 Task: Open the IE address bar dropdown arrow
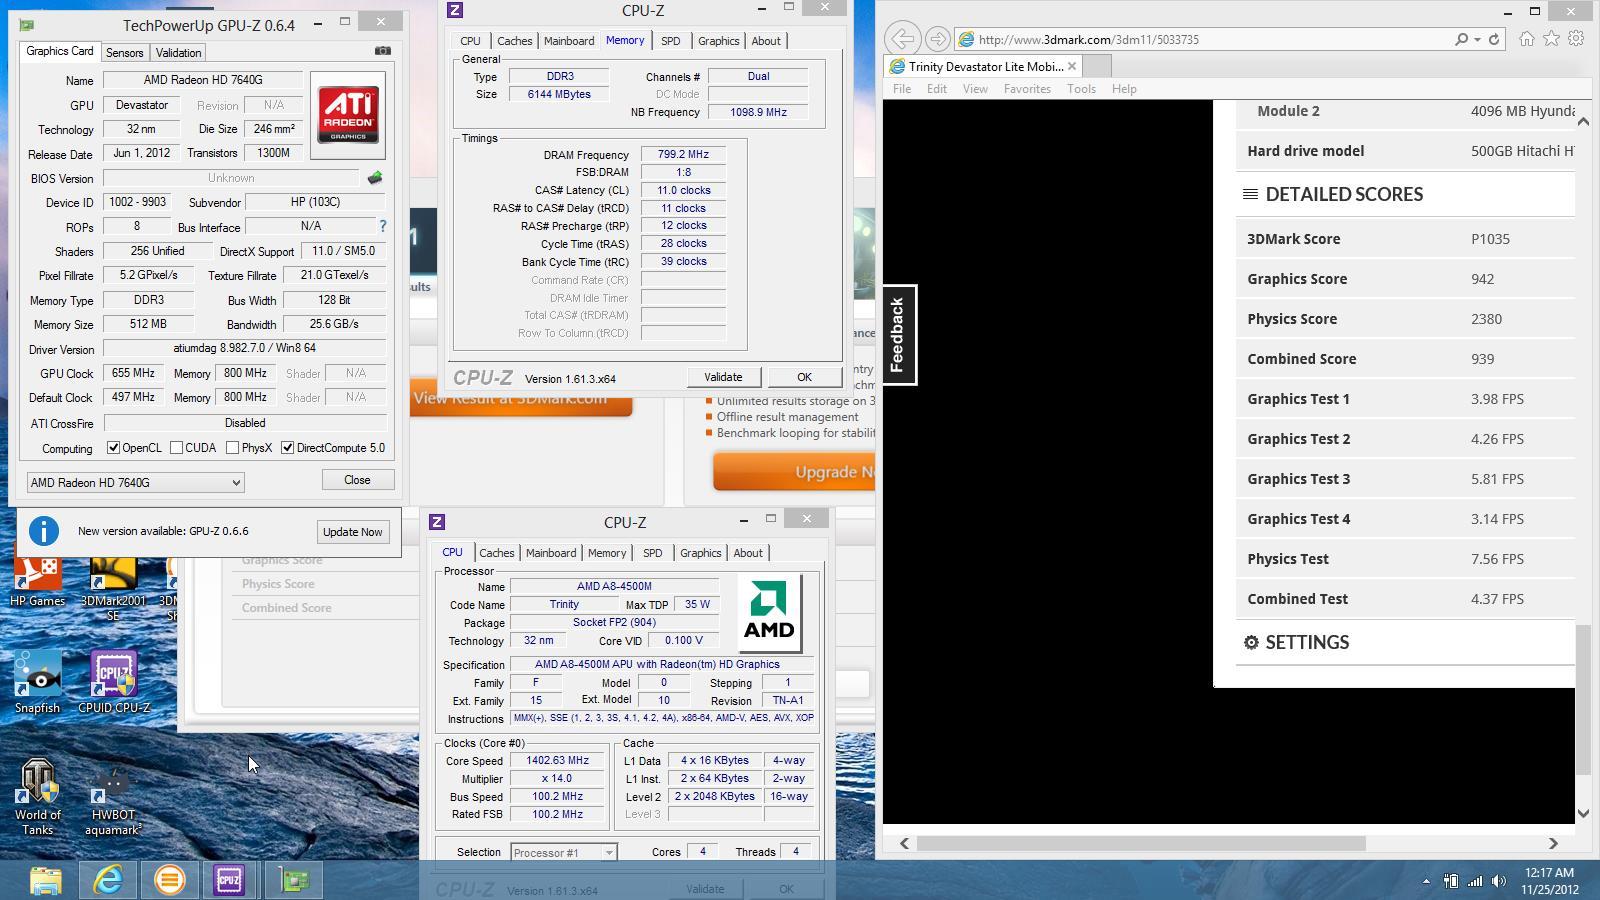click(x=1478, y=39)
